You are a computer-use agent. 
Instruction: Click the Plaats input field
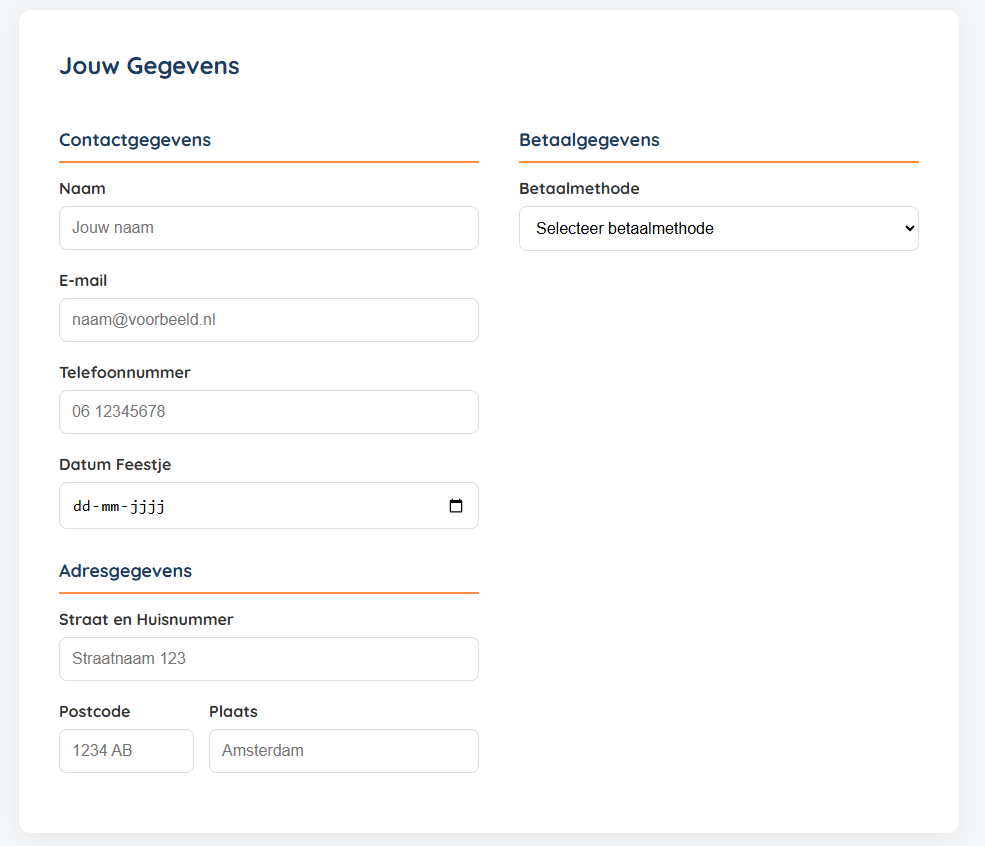point(343,751)
